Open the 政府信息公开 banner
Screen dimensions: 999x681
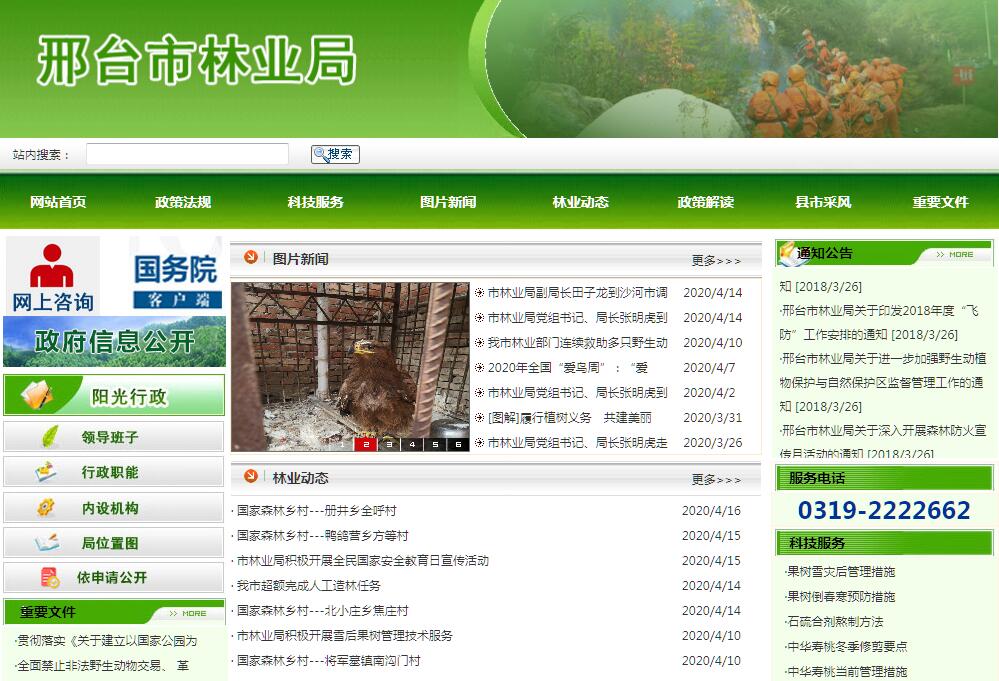115,342
